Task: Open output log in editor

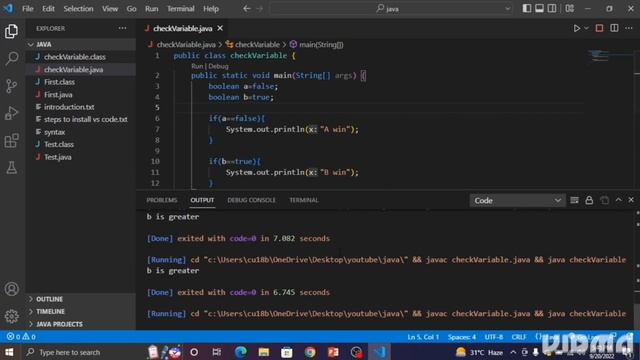Action: tap(604, 200)
